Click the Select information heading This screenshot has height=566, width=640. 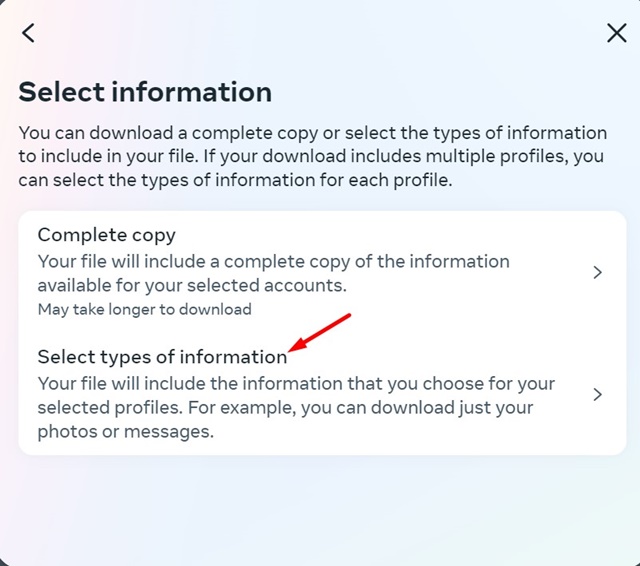coord(145,92)
